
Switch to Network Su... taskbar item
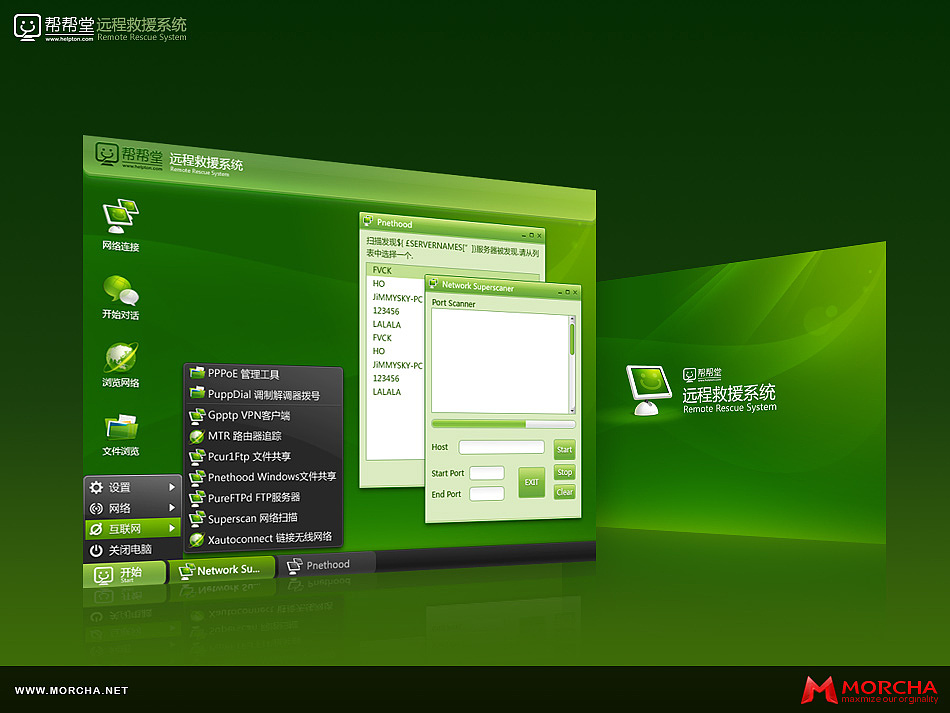222,570
